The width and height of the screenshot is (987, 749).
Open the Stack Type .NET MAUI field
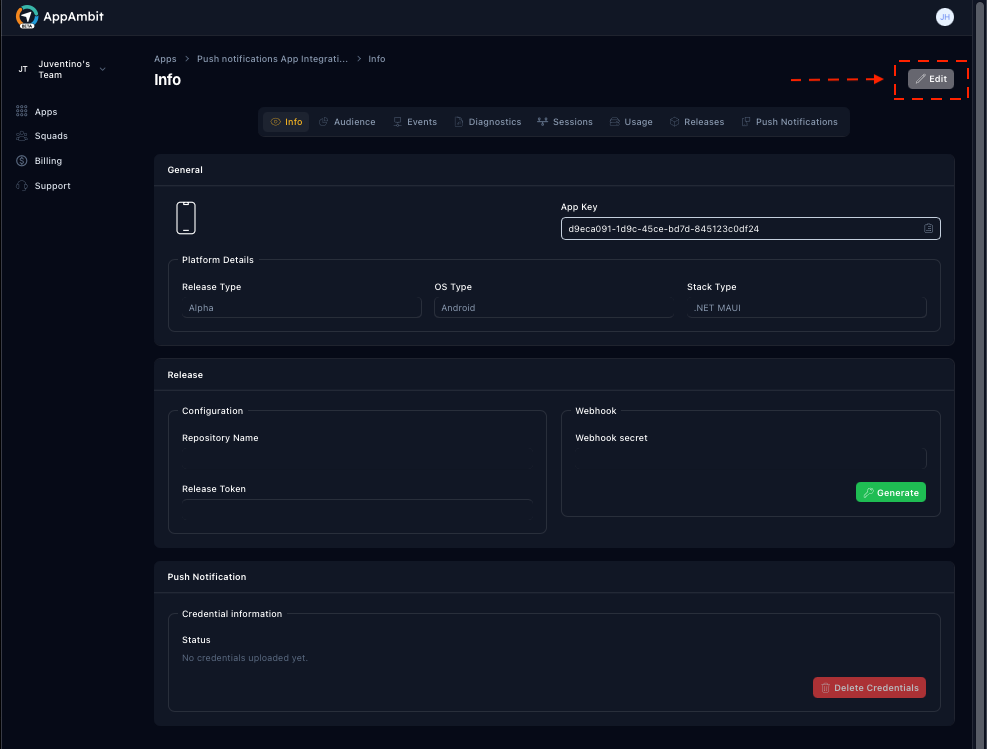806,308
